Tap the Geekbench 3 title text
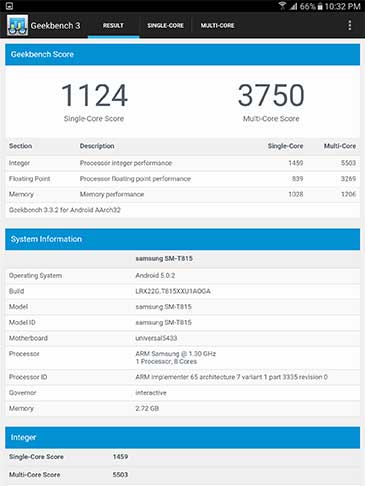Viewport: 365px width, 486px height. (x=55, y=26)
